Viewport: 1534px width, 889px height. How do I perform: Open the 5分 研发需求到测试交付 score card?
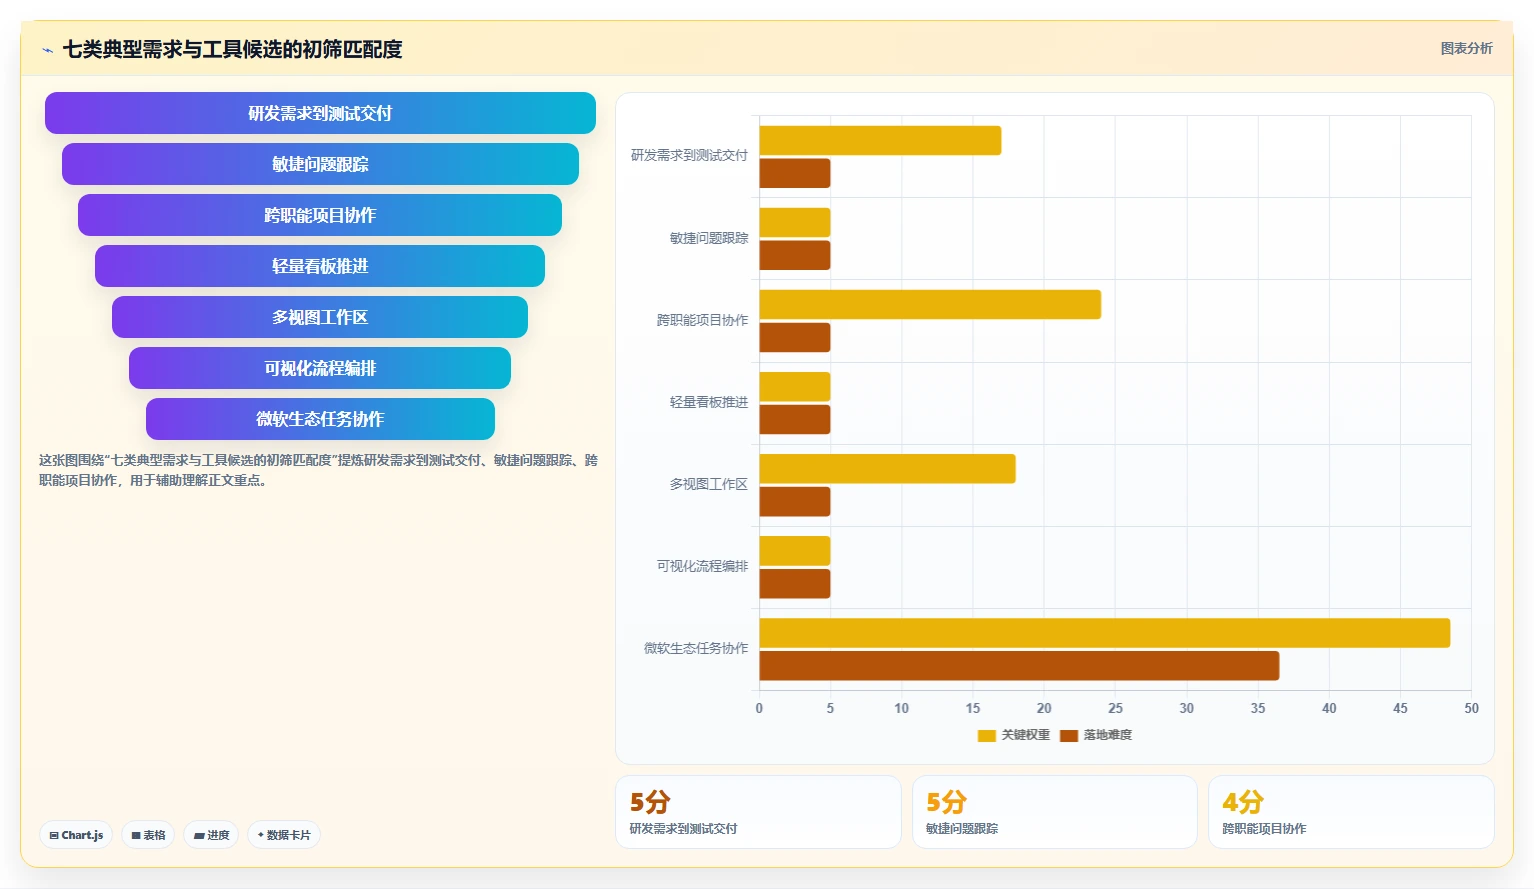click(758, 812)
